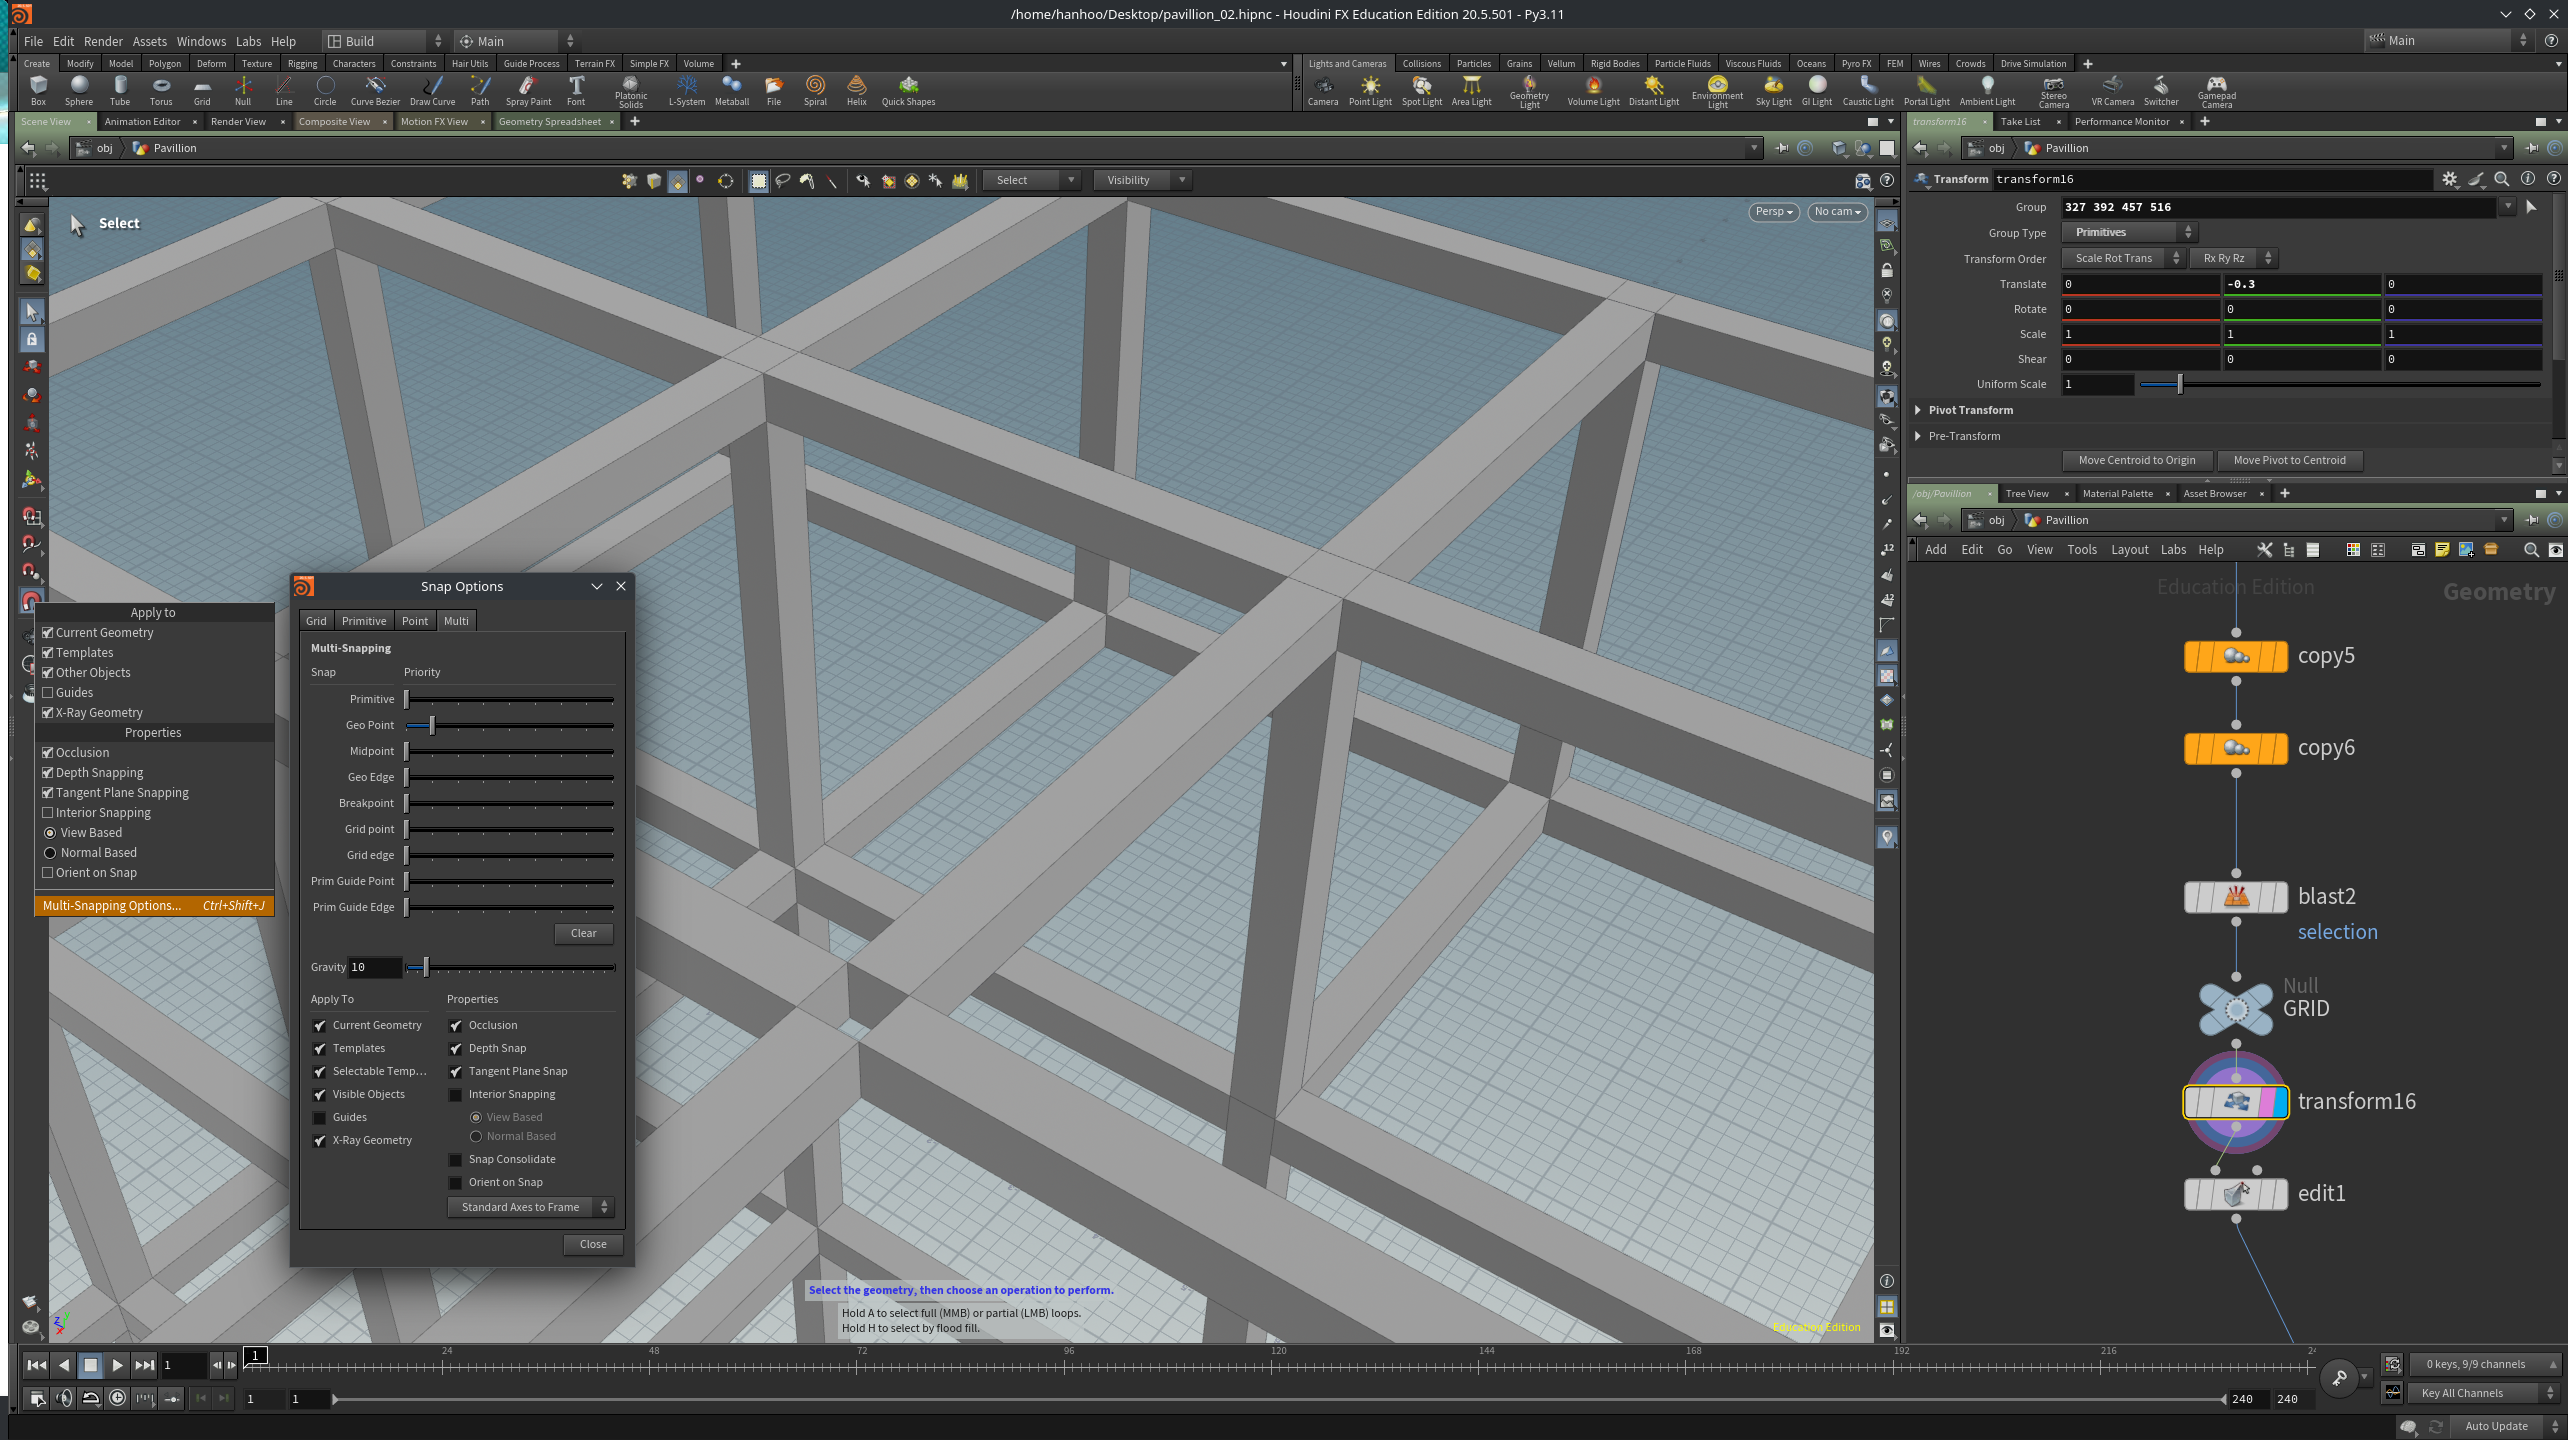This screenshot has width=2568, height=1440.
Task: Open the Rigid Bodies shelf tab
Action: click(x=1614, y=63)
